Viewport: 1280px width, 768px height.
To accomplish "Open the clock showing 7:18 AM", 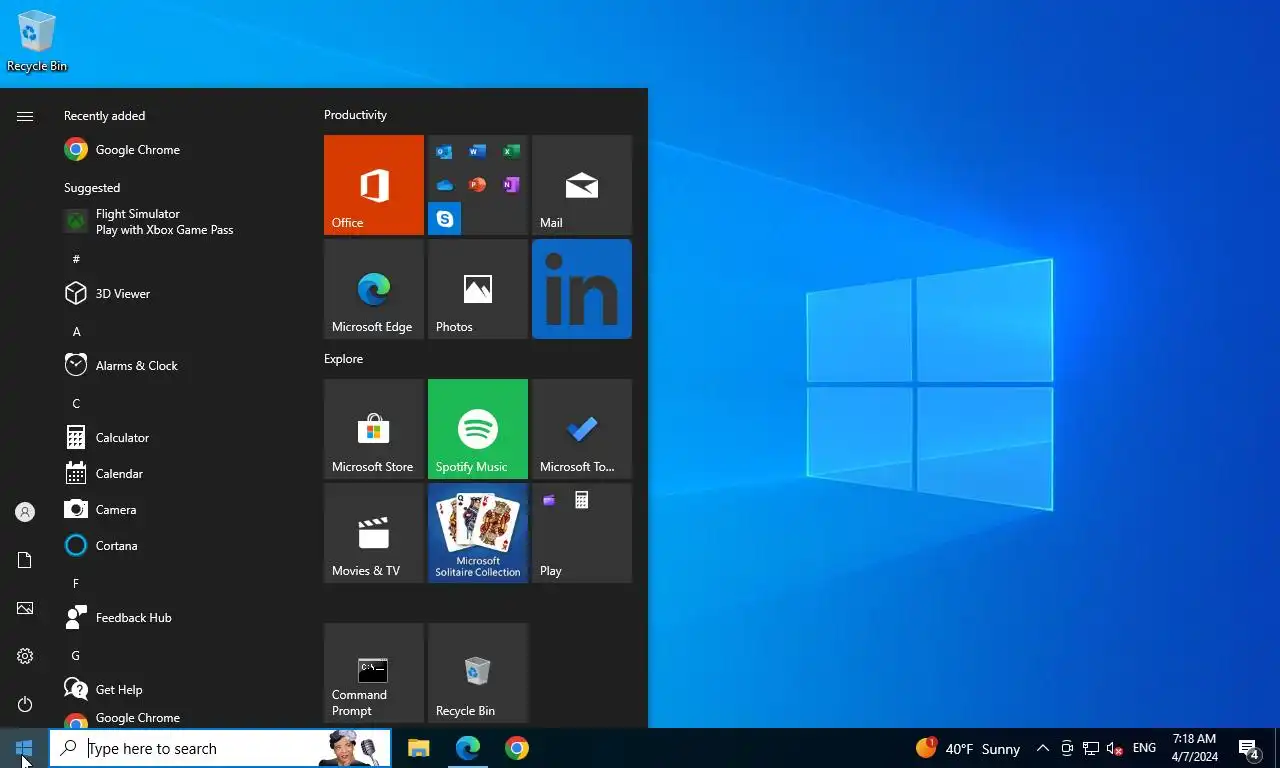I will [x=1195, y=748].
